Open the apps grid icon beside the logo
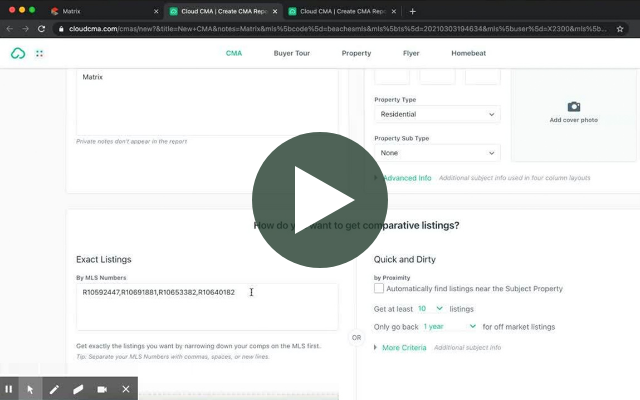640x400 pixels. 39,53
